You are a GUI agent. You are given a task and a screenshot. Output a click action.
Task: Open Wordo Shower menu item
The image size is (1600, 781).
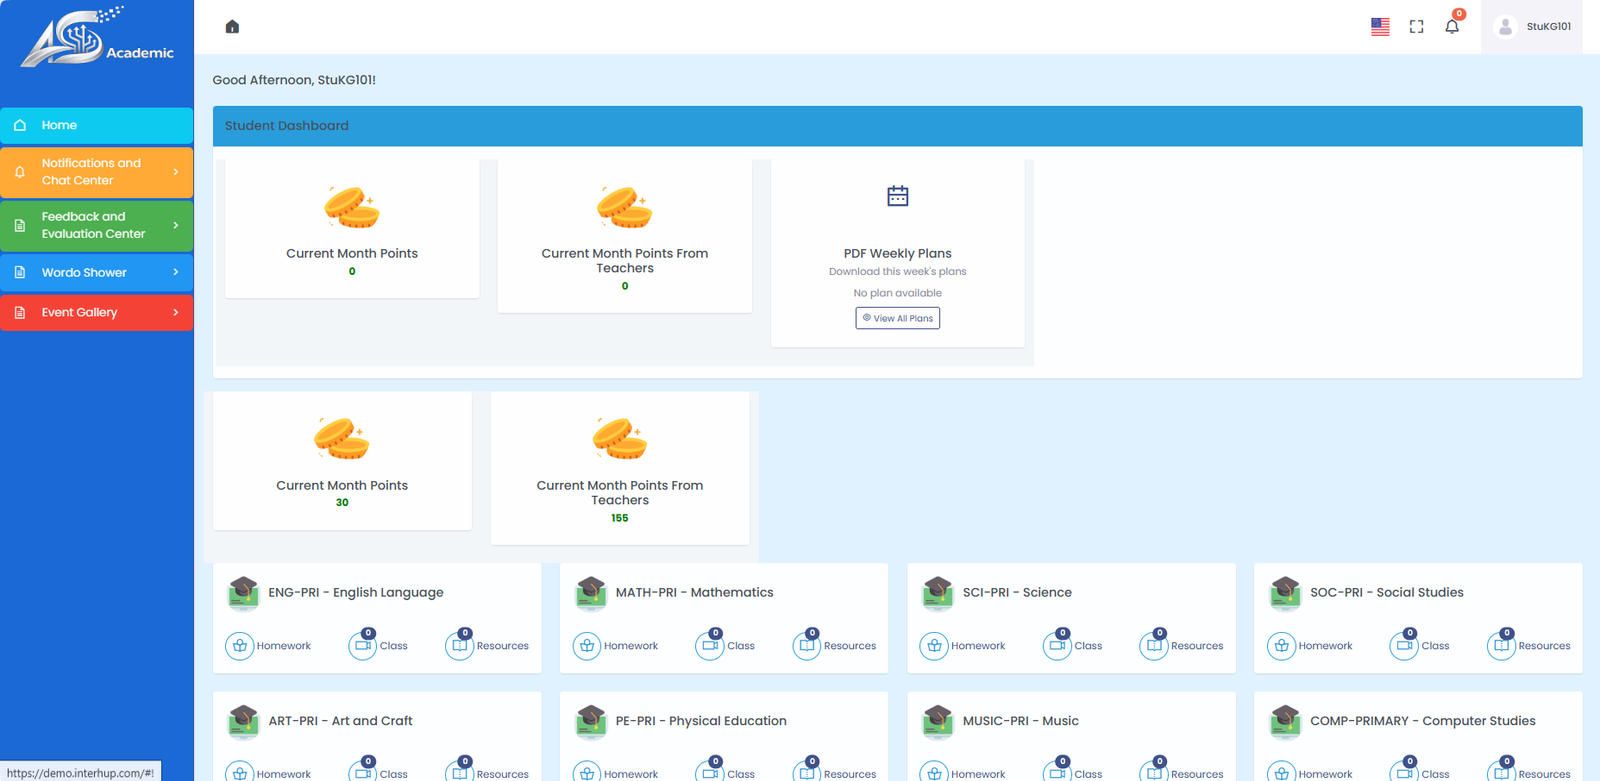click(96, 272)
